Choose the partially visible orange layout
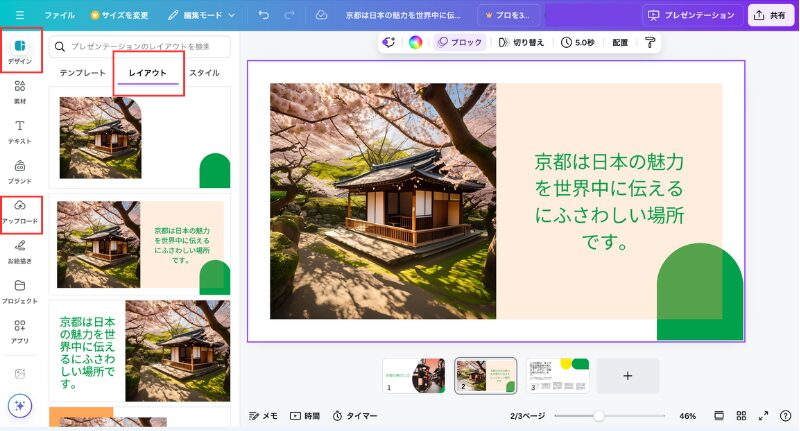The image size is (800, 431). click(x=140, y=417)
